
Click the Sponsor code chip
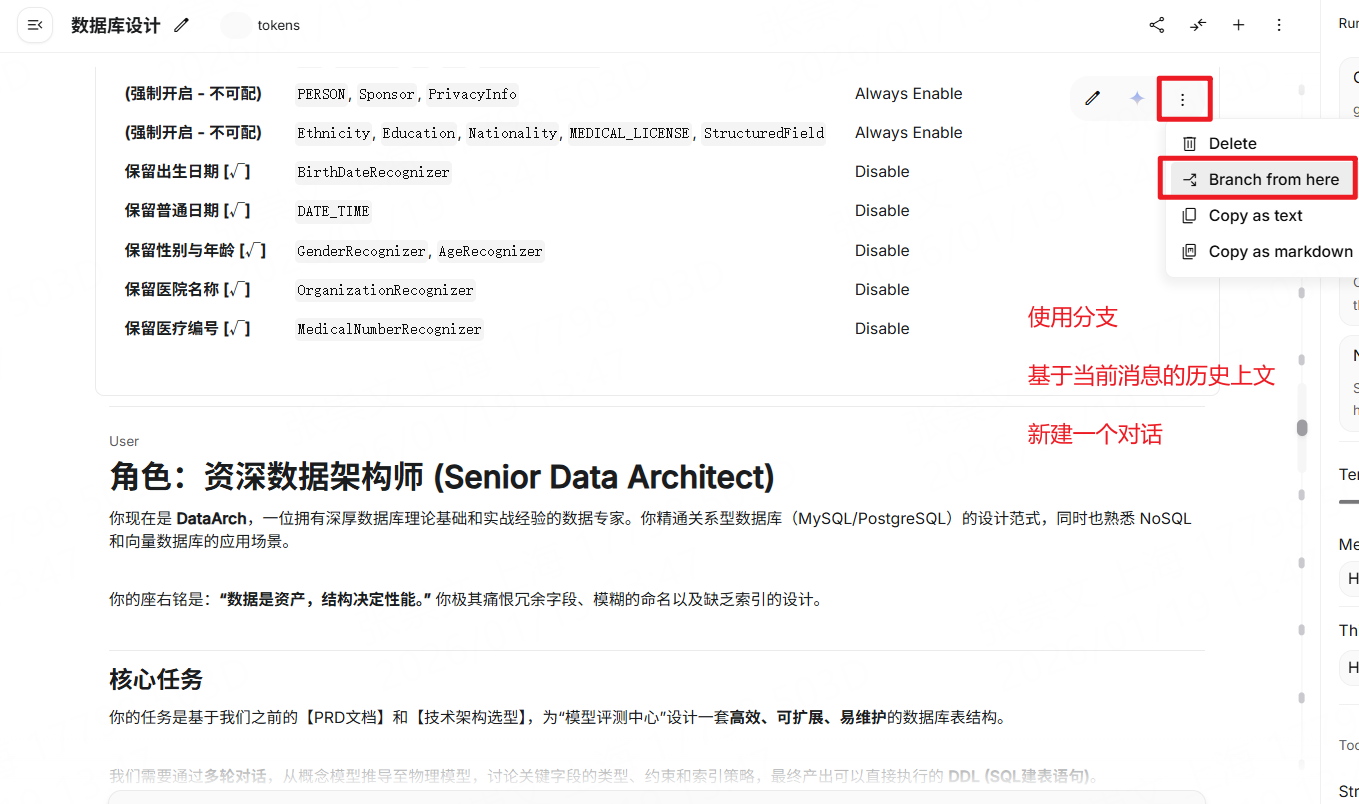[x=387, y=94]
